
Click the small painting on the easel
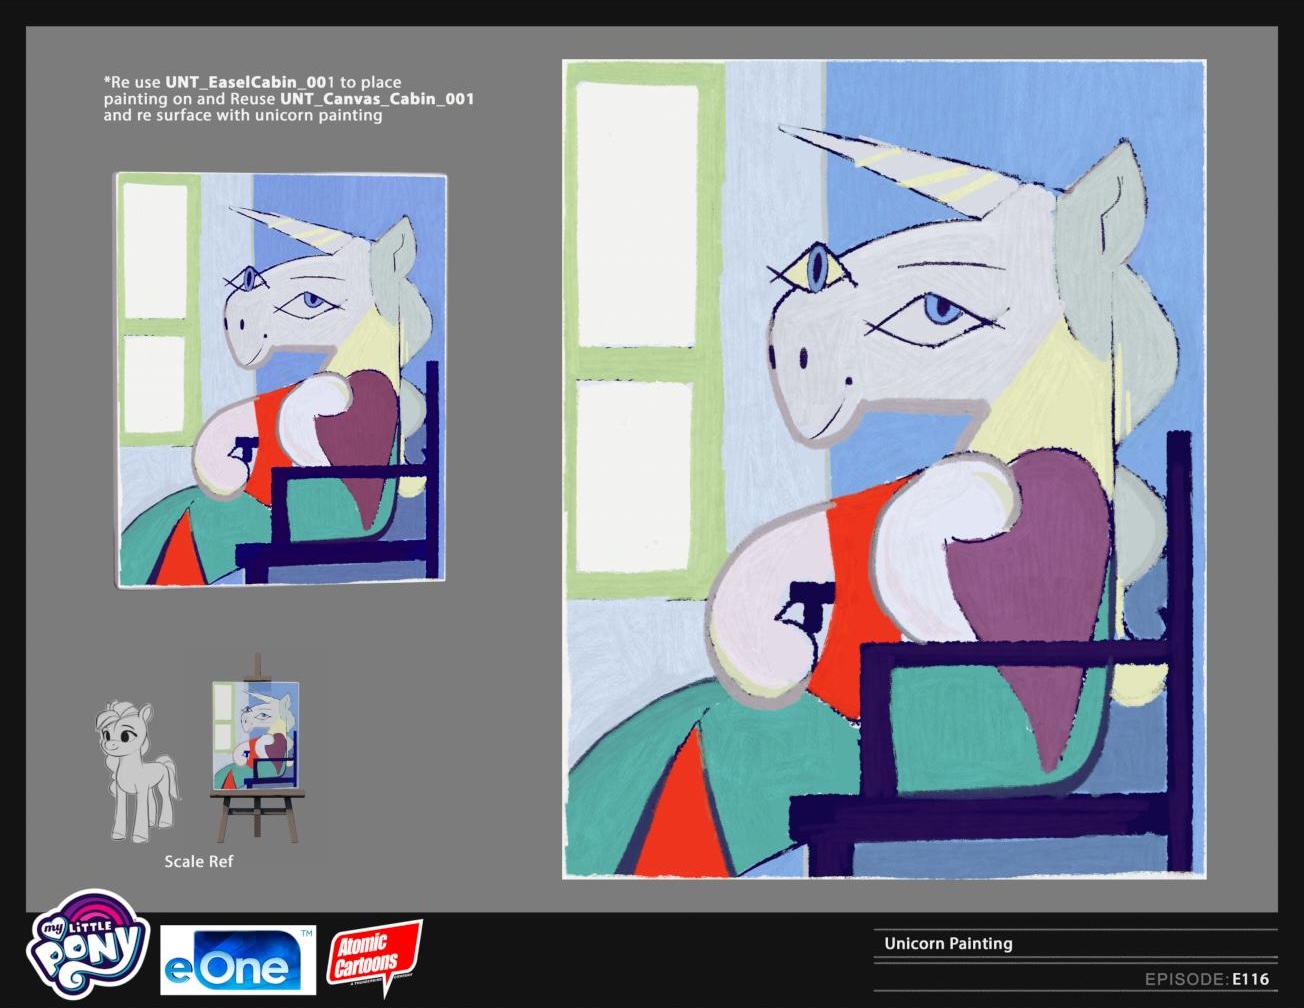pyautogui.click(x=256, y=735)
